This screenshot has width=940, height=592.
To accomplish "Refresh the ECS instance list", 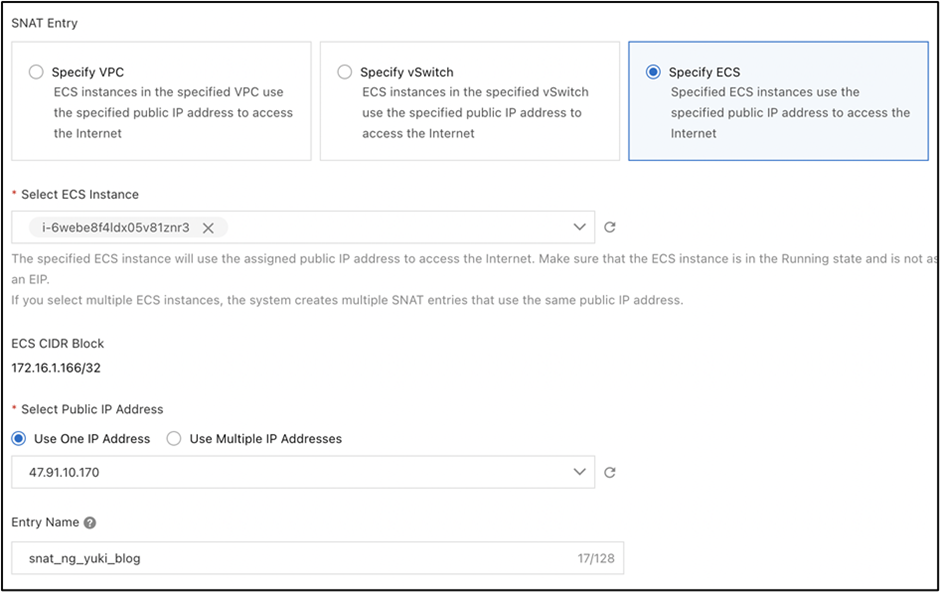I will [610, 228].
